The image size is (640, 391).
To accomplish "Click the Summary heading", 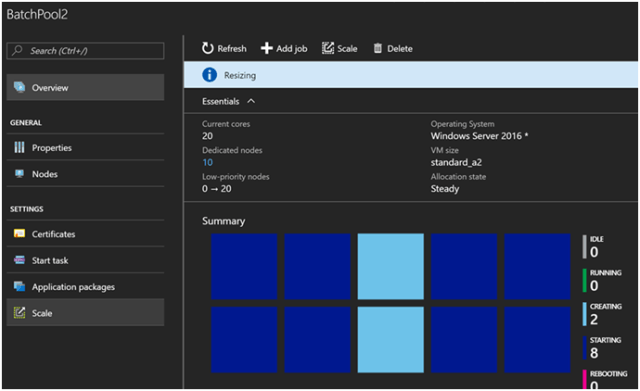I will pyautogui.click(x=223, y=221).
